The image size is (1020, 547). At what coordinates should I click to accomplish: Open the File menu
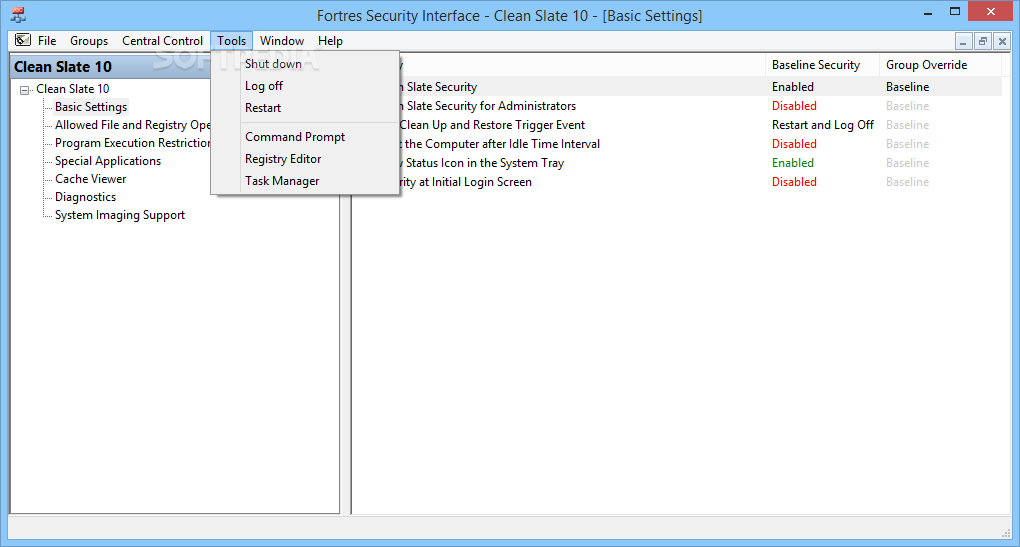47,41
